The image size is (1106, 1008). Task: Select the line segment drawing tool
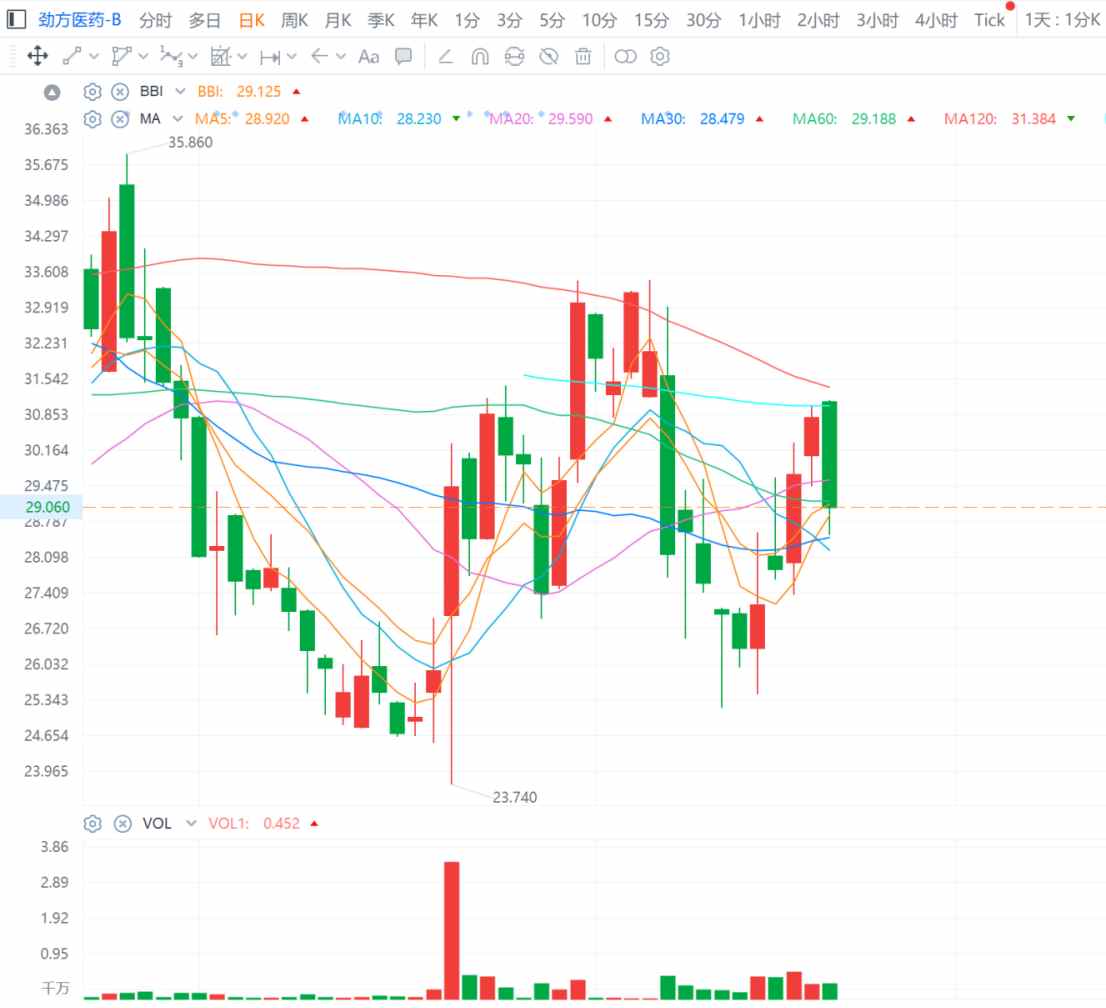(x=72, y=56)
